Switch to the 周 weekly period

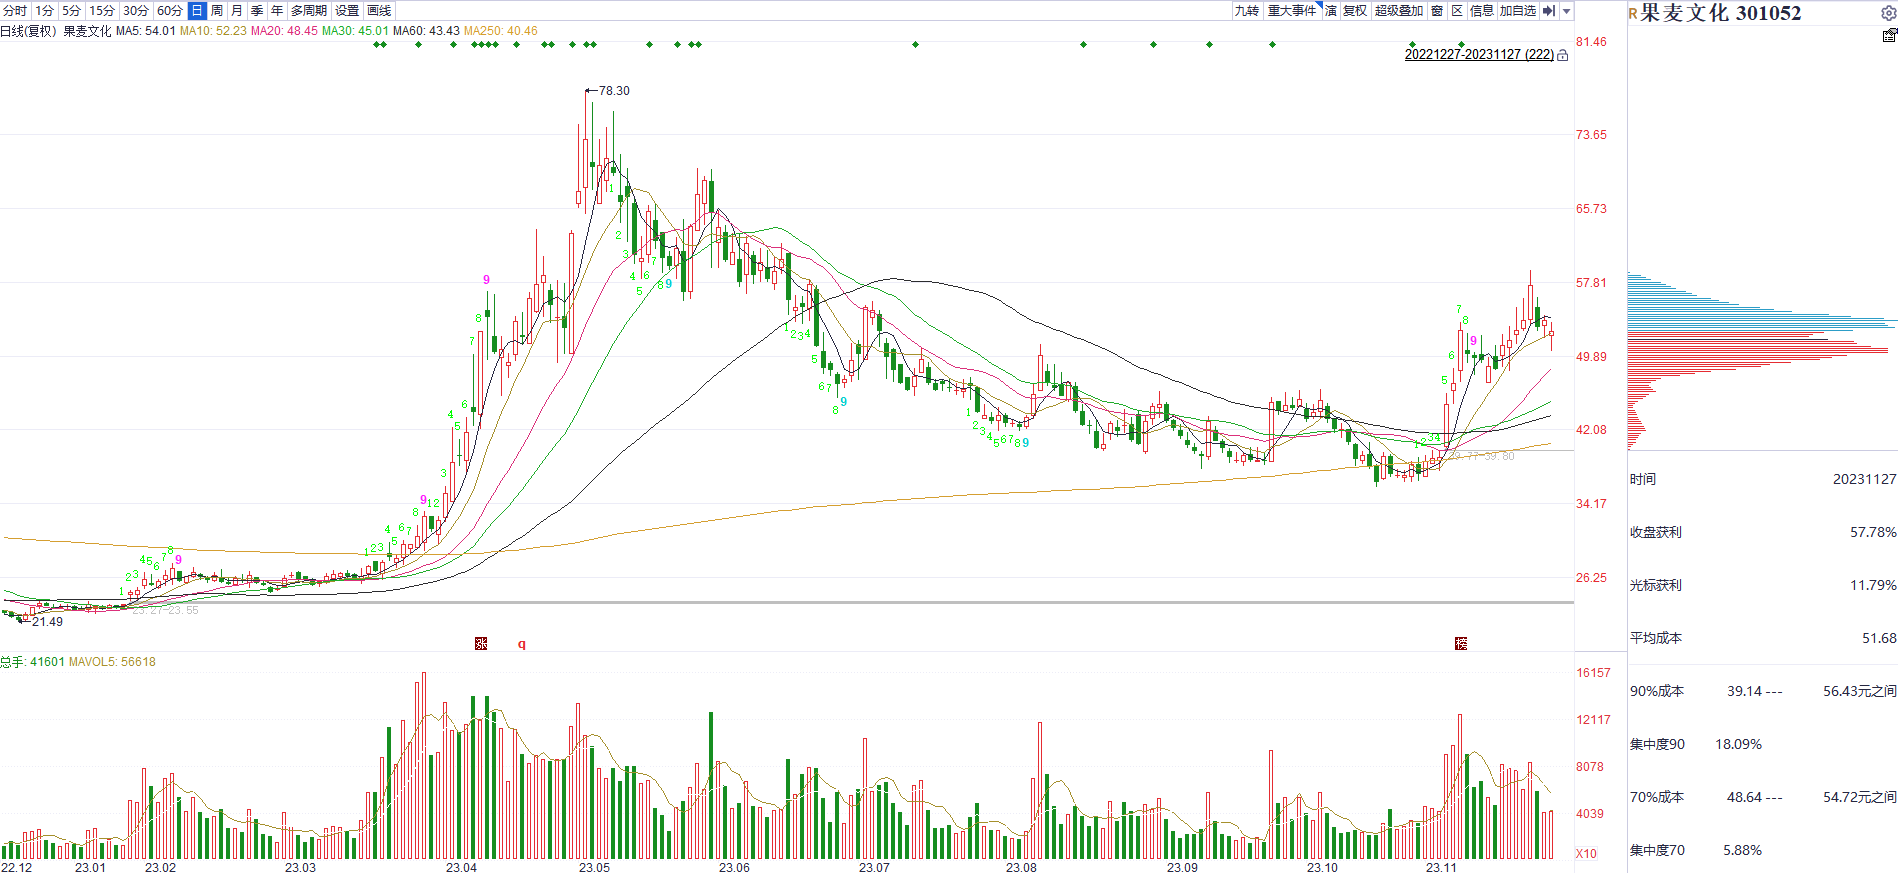pos(217,10)
